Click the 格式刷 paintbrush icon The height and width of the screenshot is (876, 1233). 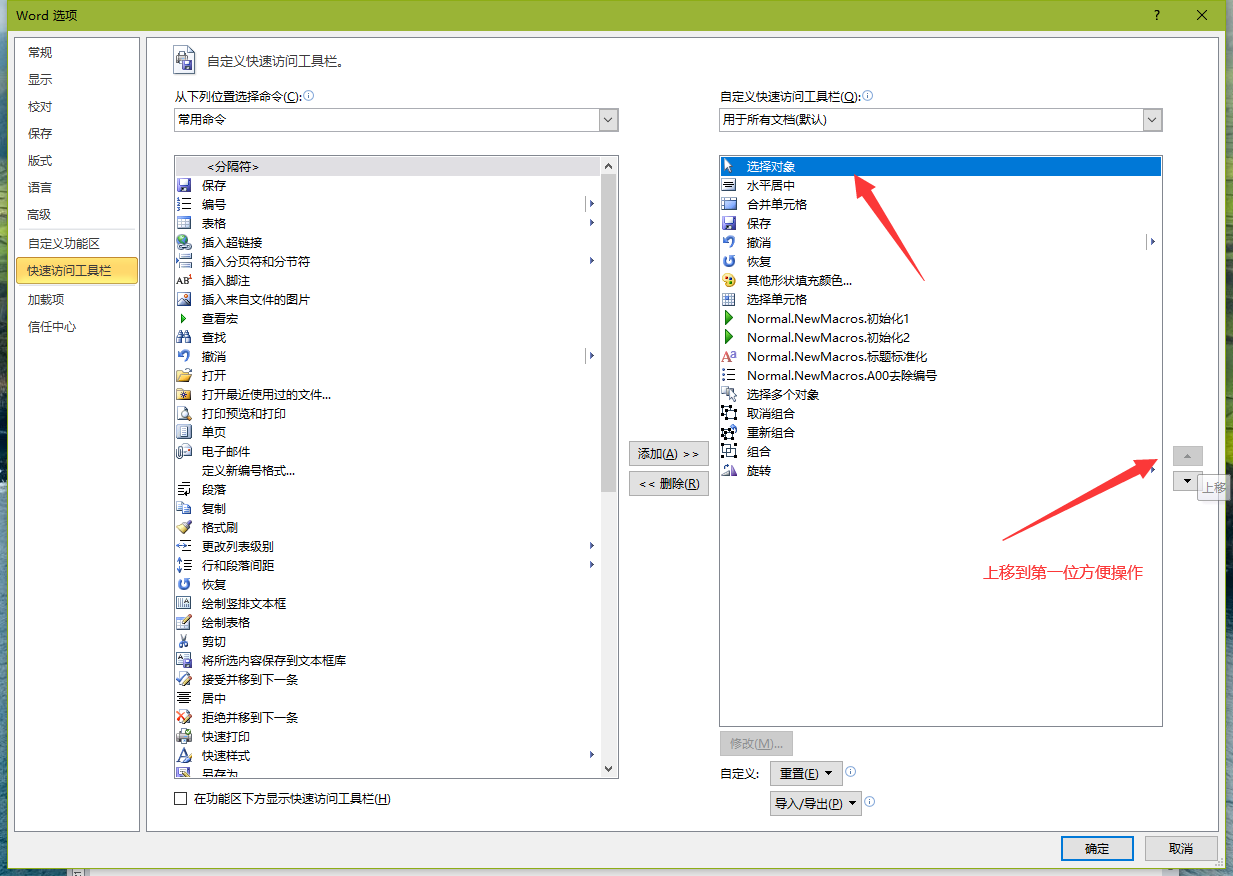pos(184,527)
